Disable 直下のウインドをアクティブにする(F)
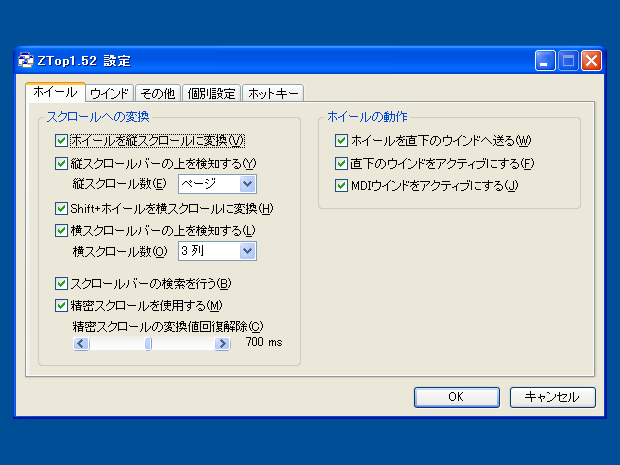620x465 pixels. (x=341, y=163)
